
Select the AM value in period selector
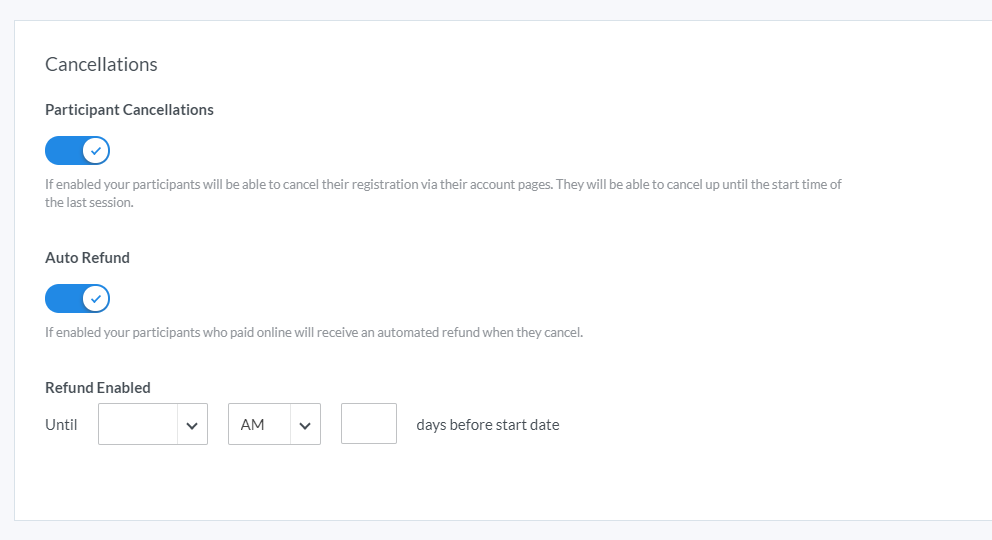[x=252, y=425]
